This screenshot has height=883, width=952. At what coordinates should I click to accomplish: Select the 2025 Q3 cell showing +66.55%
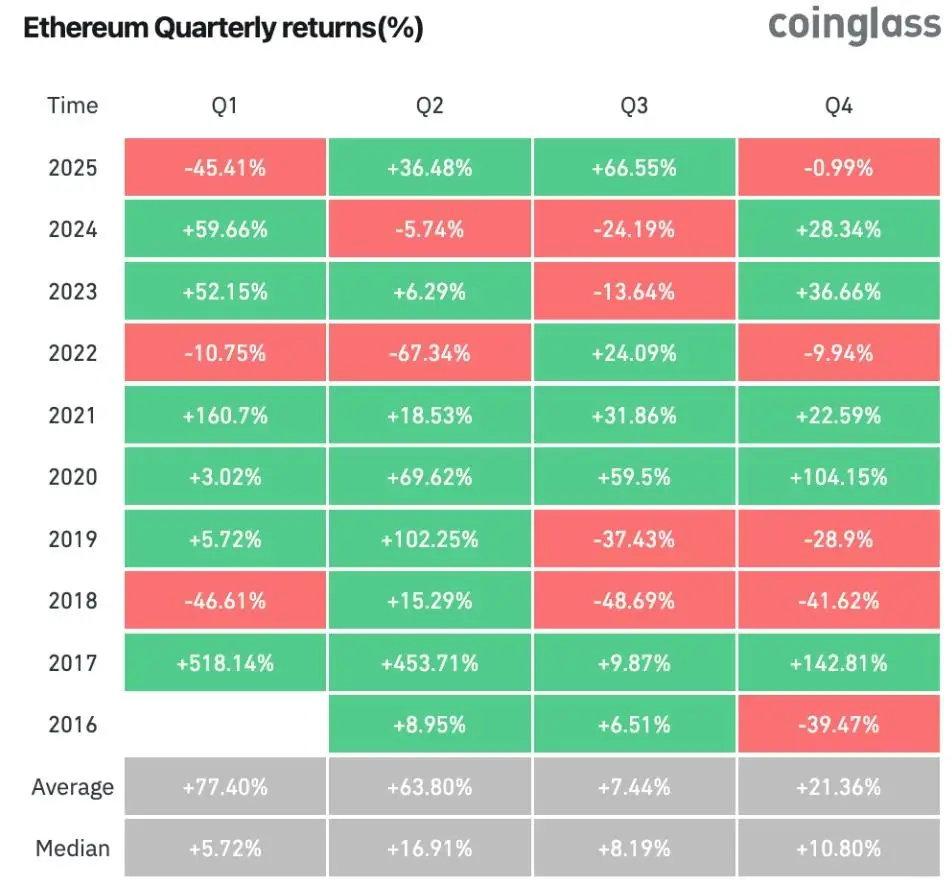click(634, 167)
